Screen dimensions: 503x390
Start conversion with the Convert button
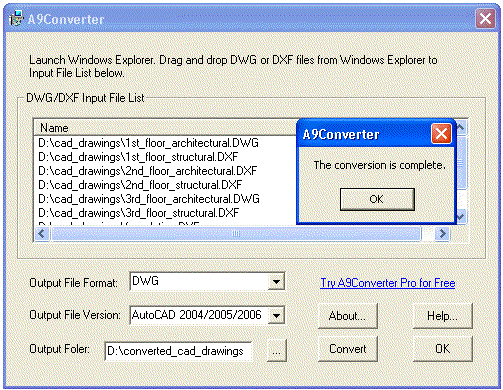(x=348, y=349)
